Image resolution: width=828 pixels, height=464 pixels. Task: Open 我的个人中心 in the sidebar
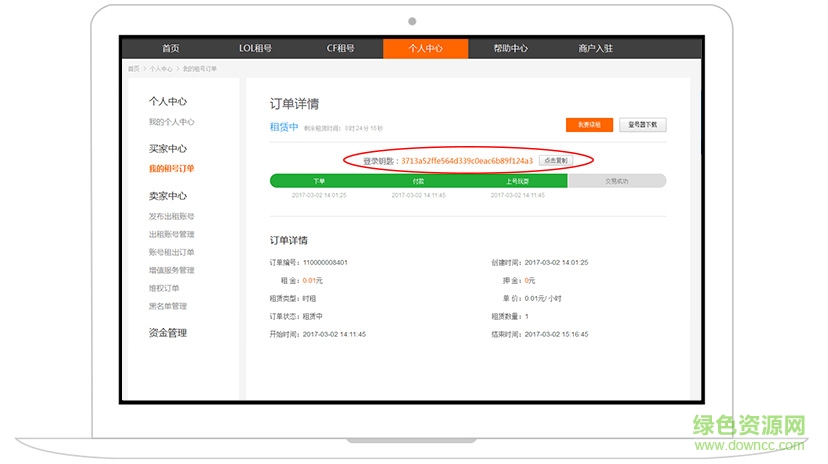tap(171, 122)
